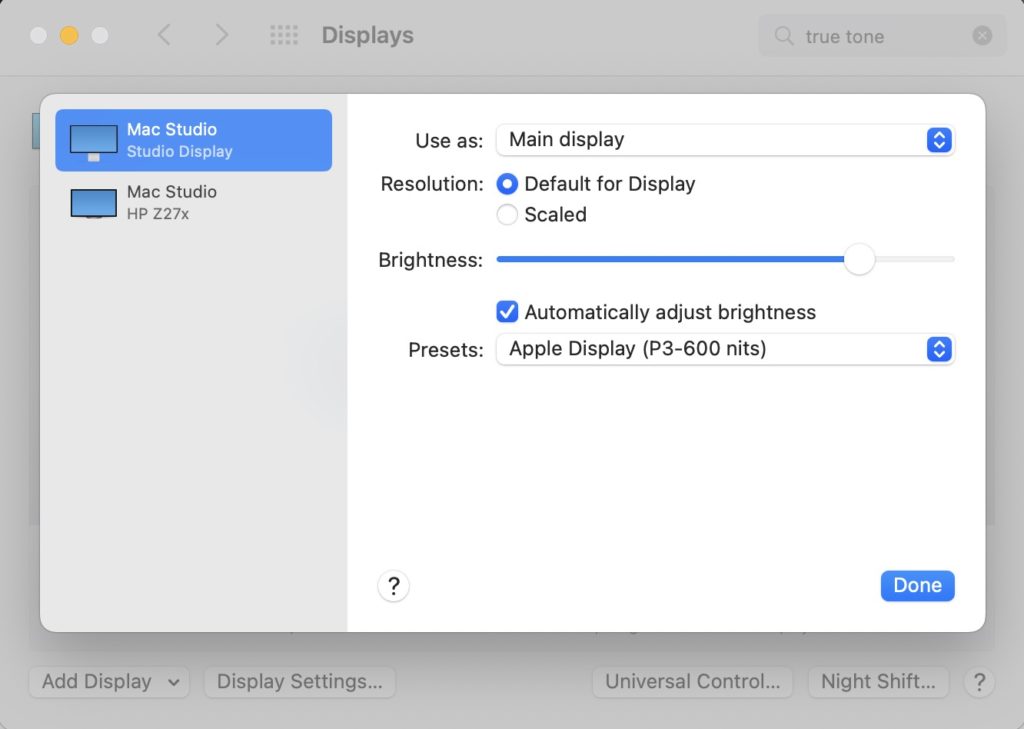Image resolution: width=1024 pixels, height=729 pixels.
Task: Click the Brightness slider knob
Action: coord(859,259)
